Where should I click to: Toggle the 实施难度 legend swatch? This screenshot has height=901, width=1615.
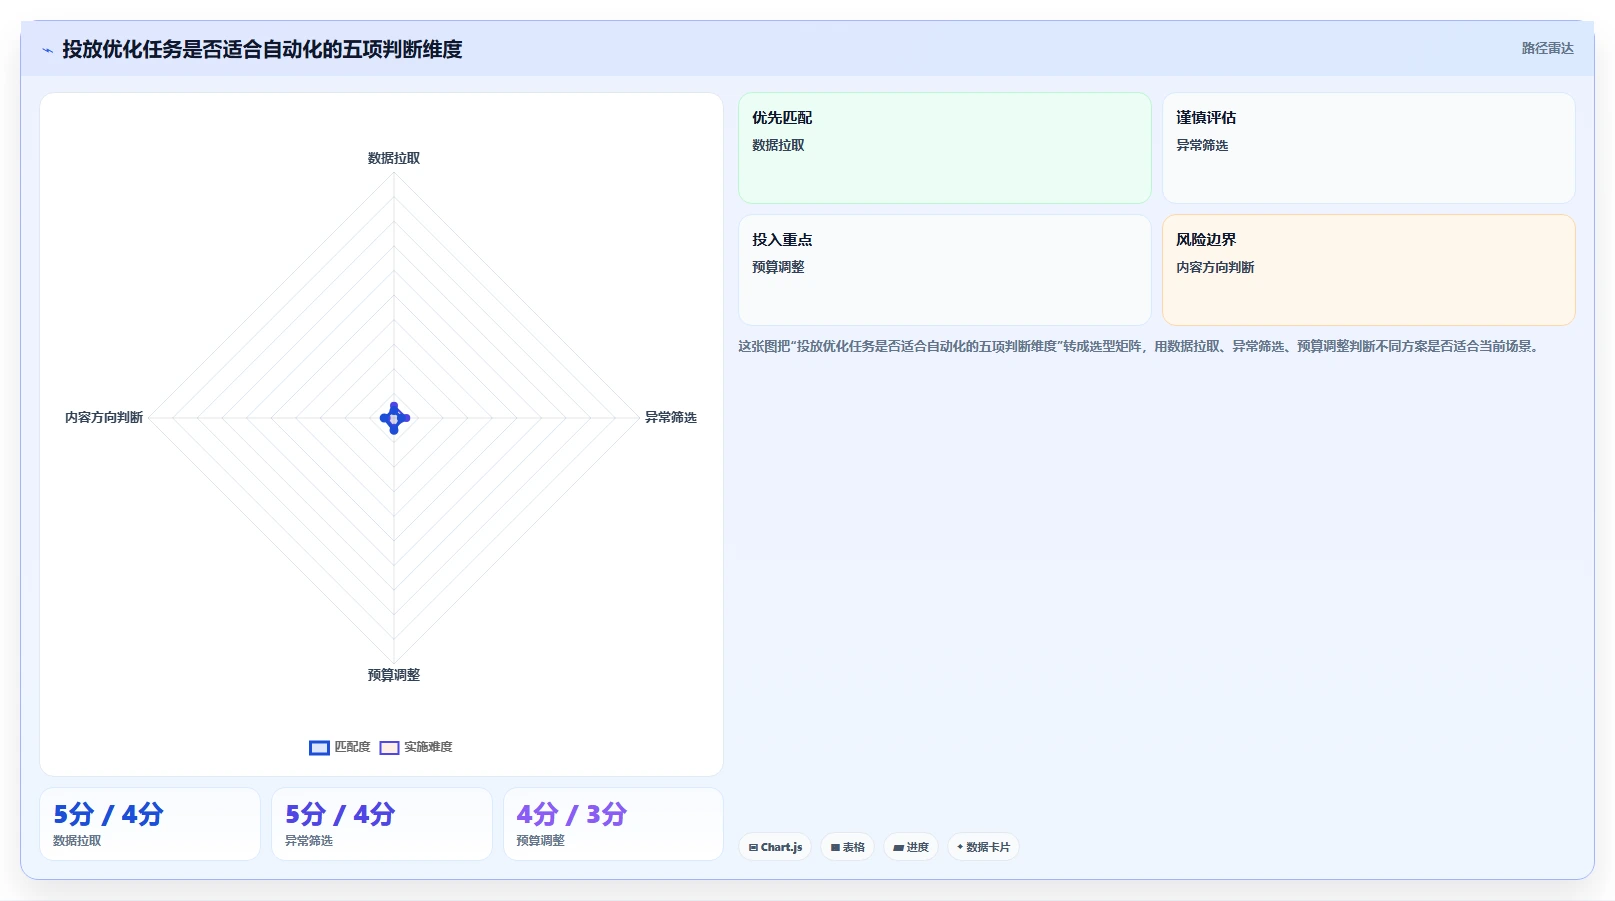[389, 747]
